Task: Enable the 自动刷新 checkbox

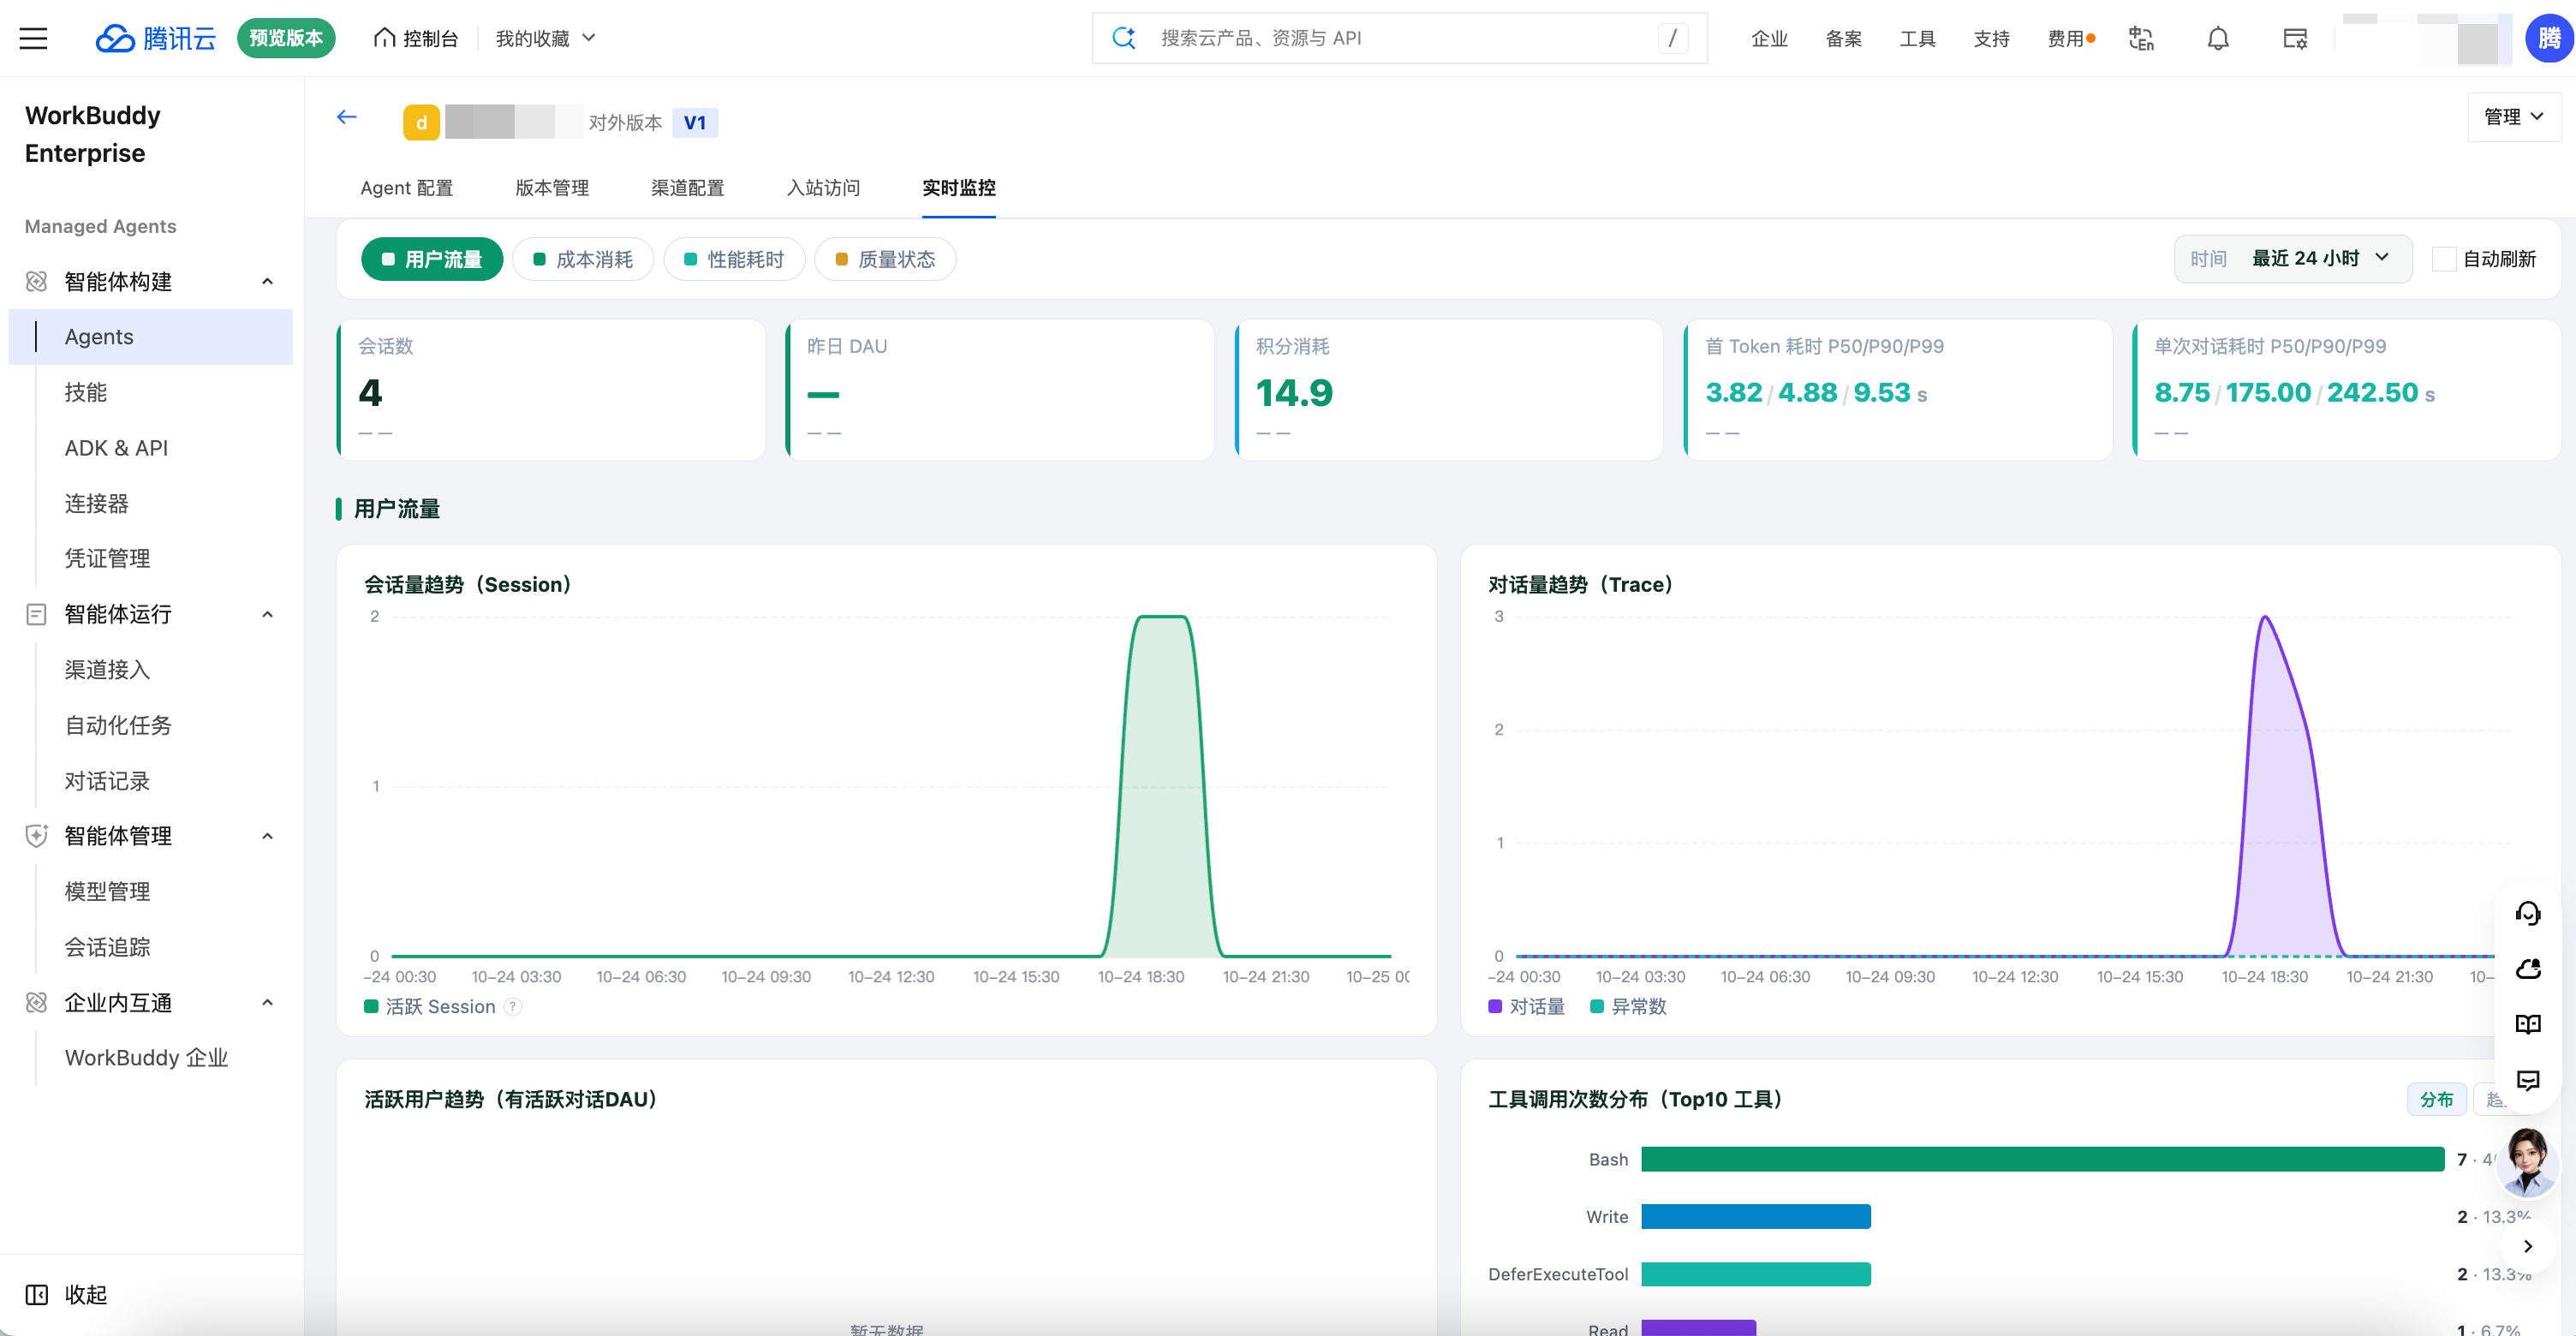Action: 2444,259
